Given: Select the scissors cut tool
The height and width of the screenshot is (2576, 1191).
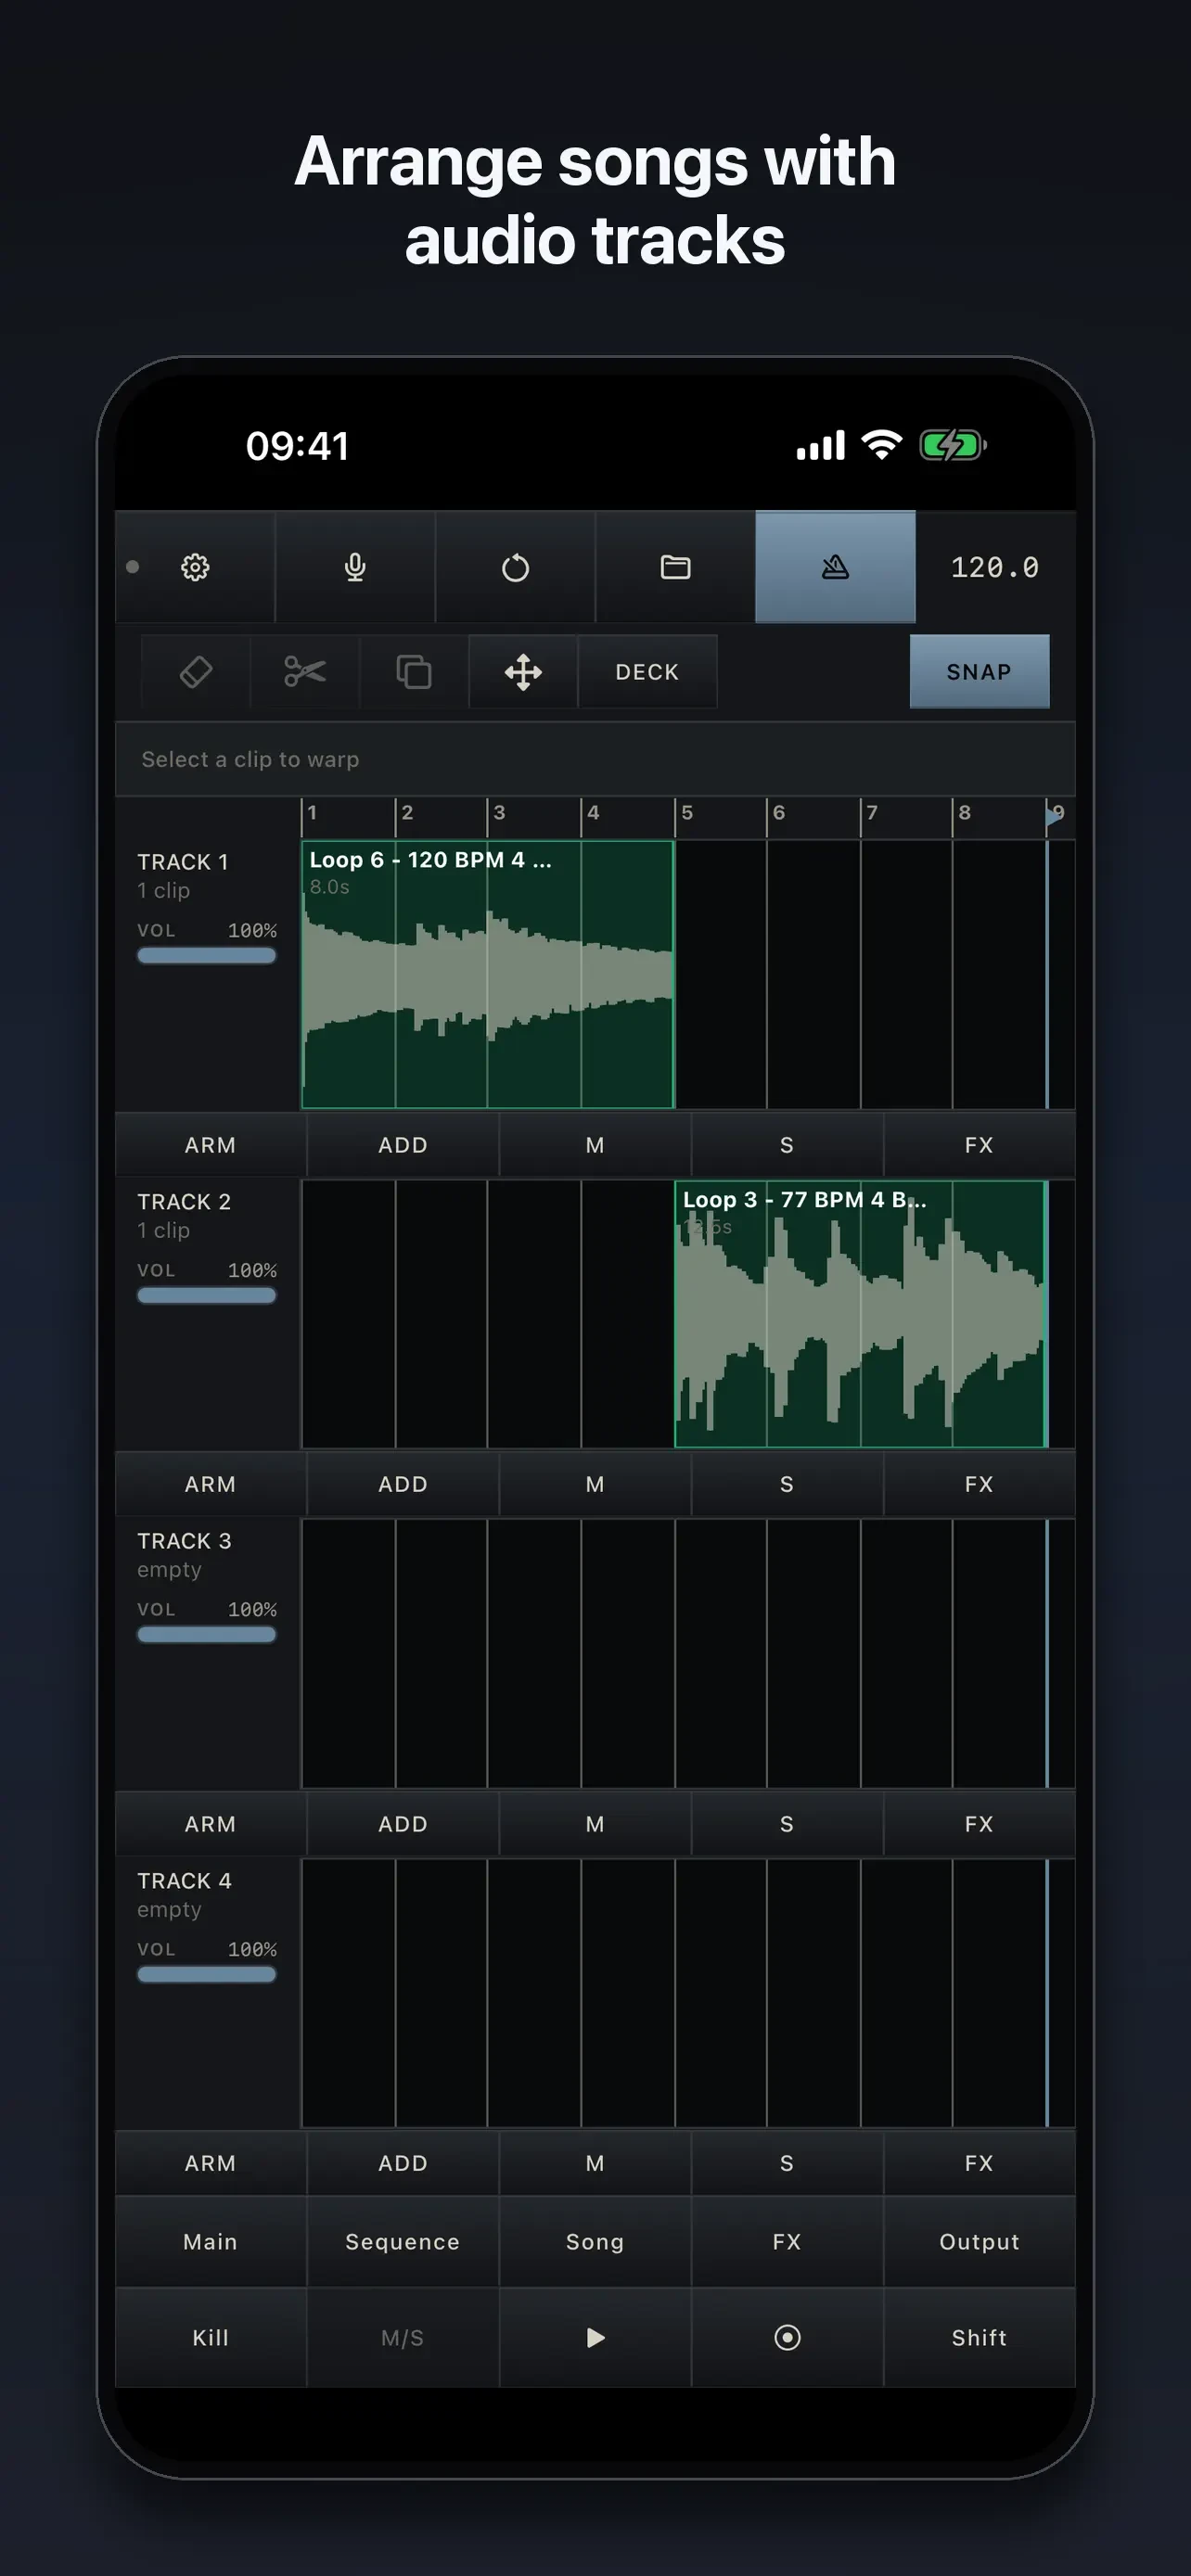Looking at the screenshot, I should 305,671.
